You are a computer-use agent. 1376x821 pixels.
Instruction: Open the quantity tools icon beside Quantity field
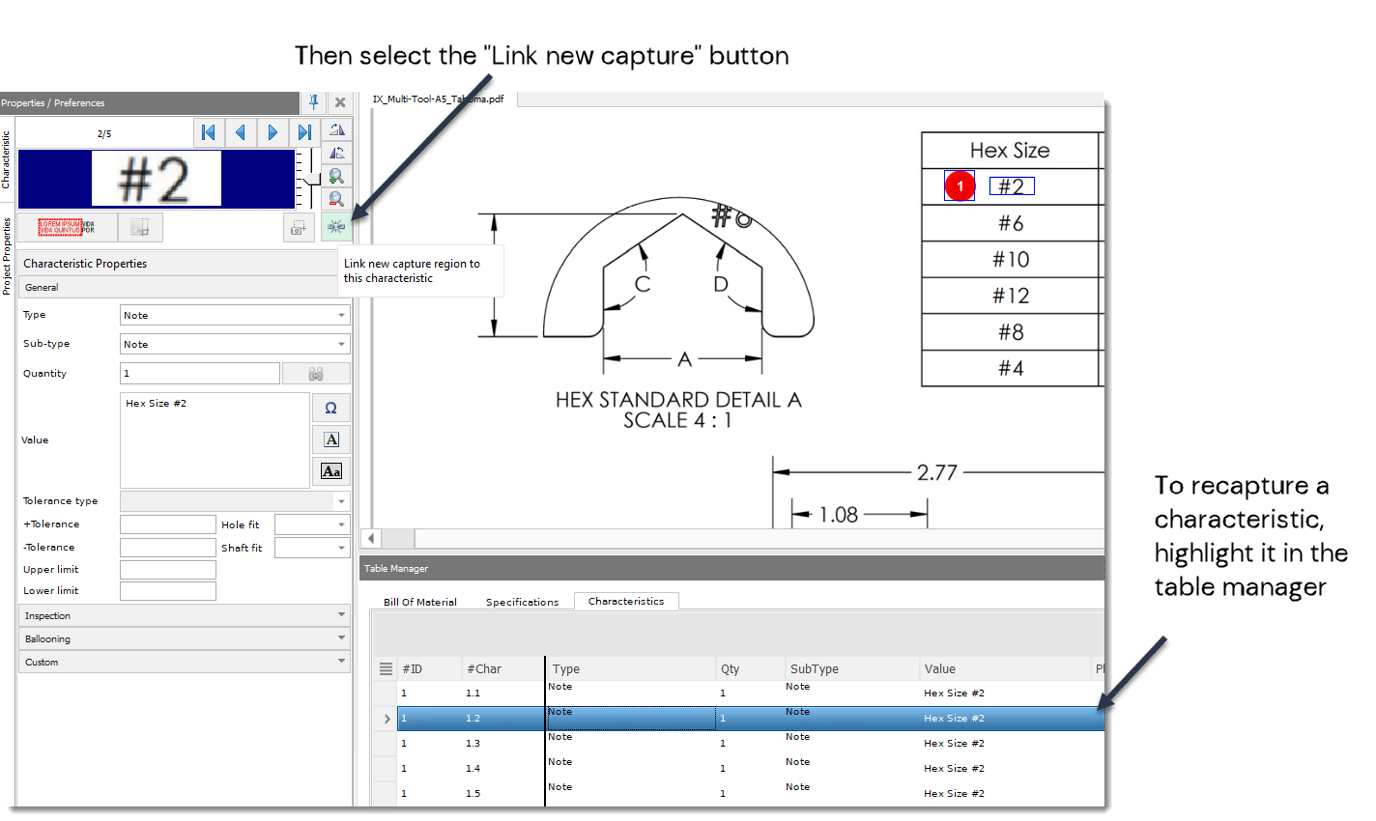click(315, 373)
